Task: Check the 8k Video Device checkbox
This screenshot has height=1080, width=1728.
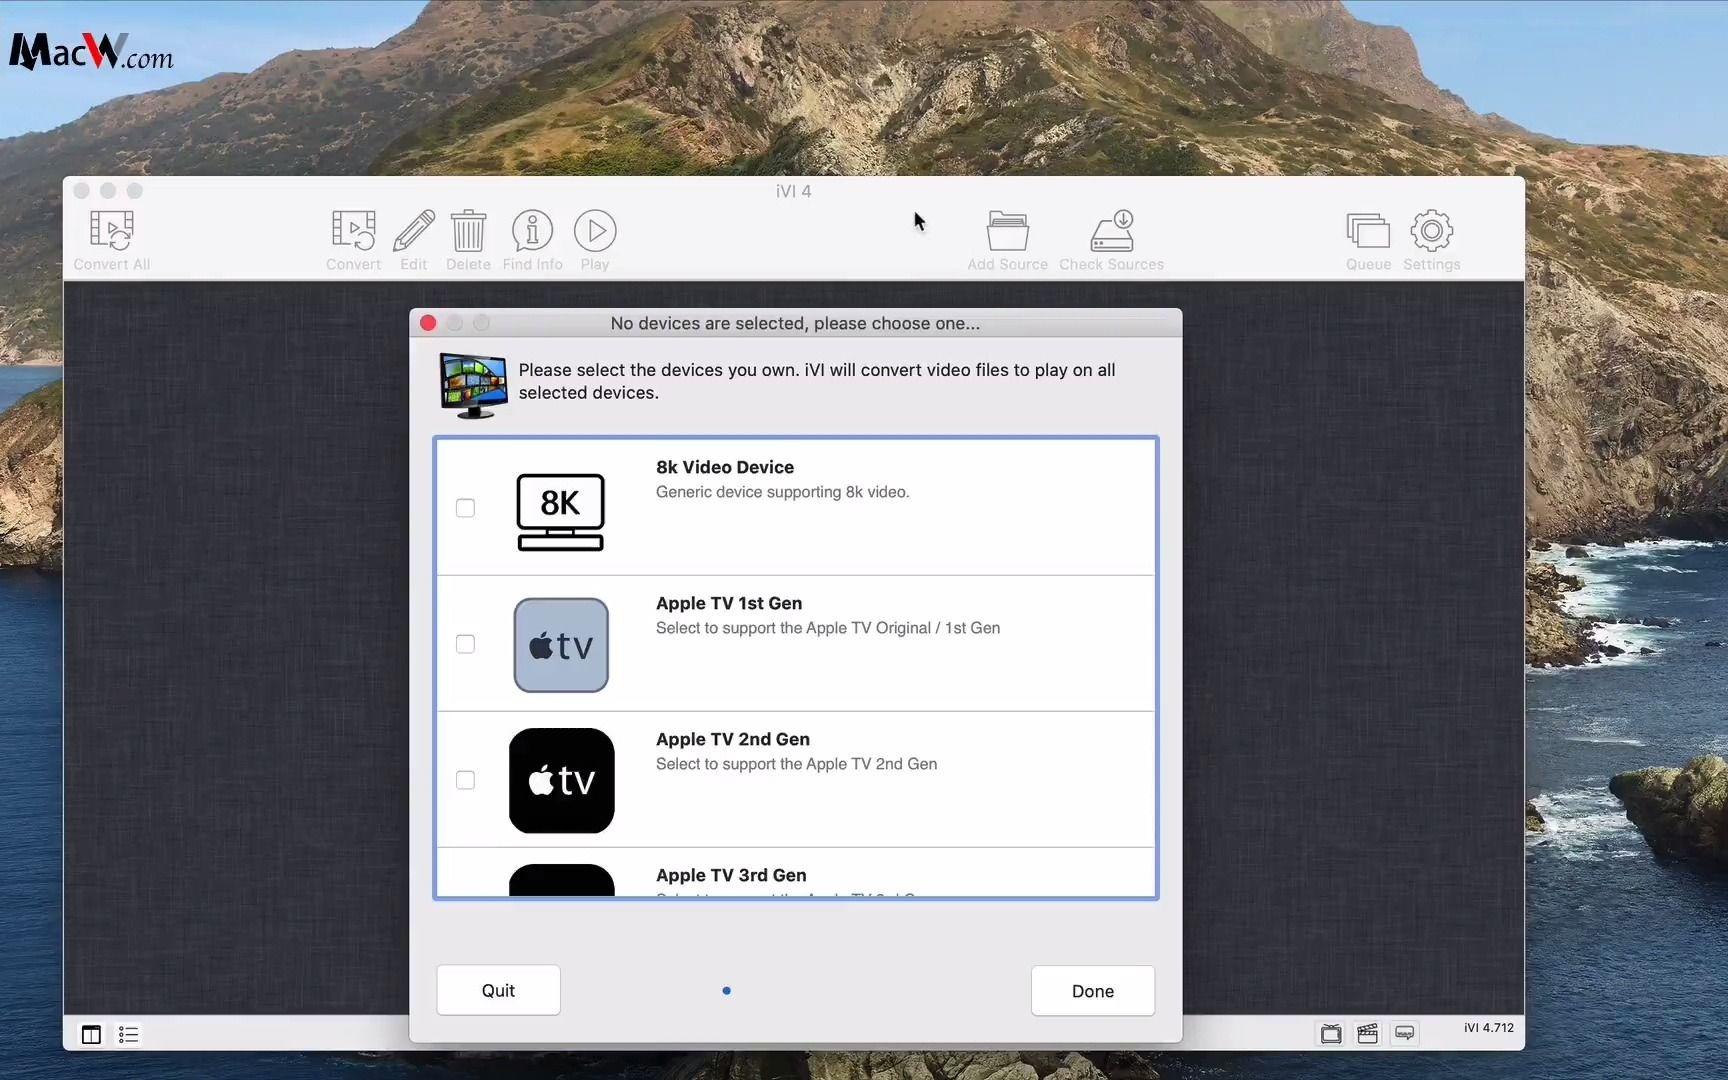Action: [465, 508]
